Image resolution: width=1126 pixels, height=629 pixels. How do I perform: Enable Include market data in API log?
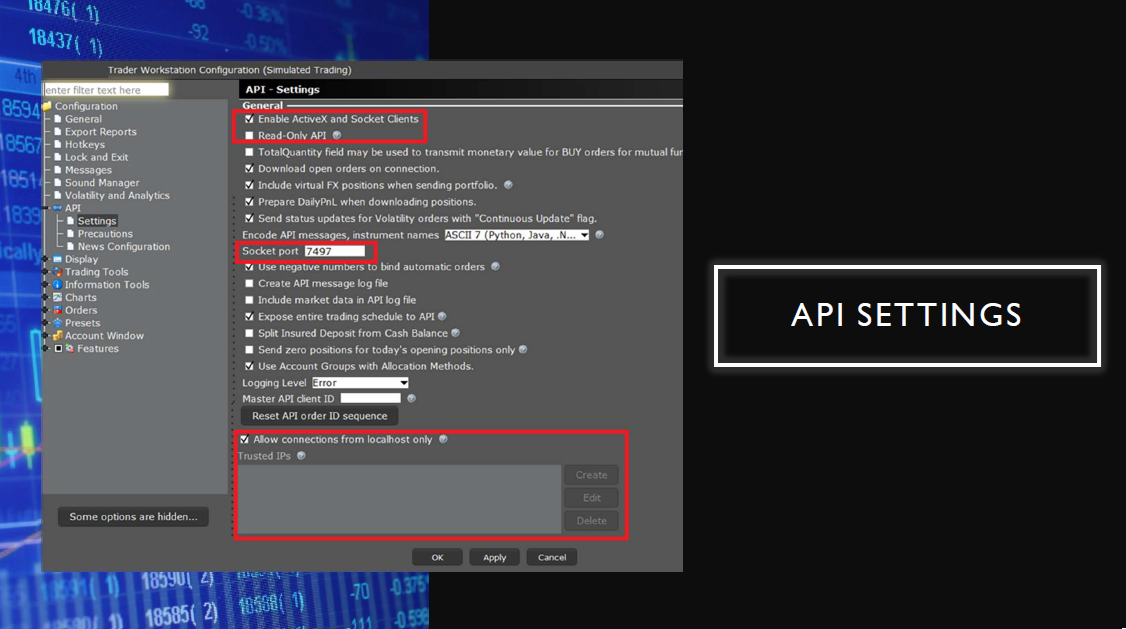coord(249,300)
